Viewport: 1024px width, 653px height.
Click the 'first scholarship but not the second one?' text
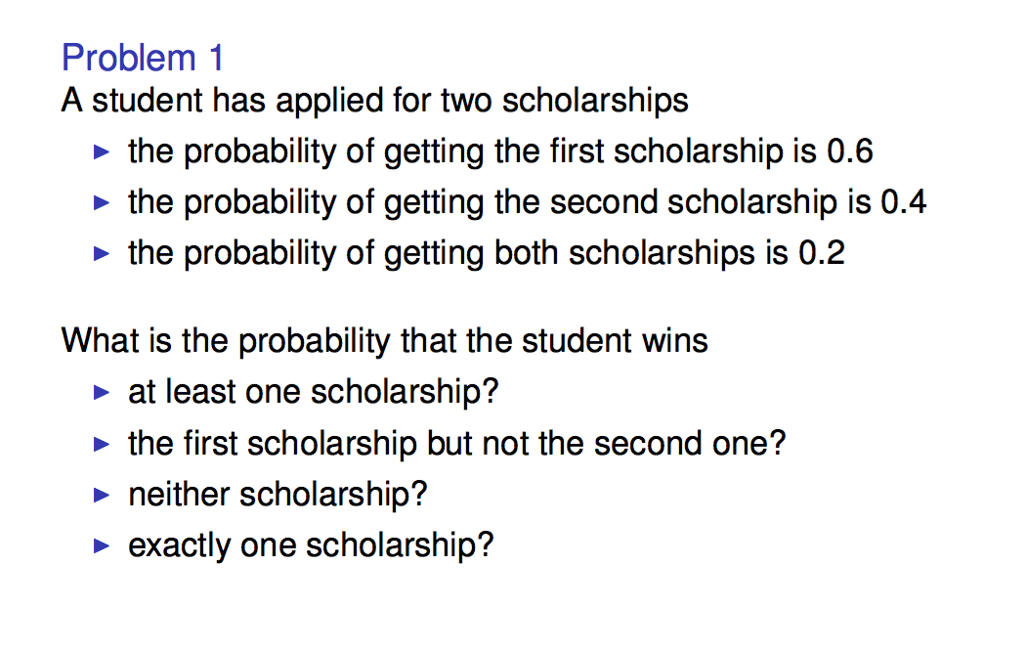(x=457, y=443)
